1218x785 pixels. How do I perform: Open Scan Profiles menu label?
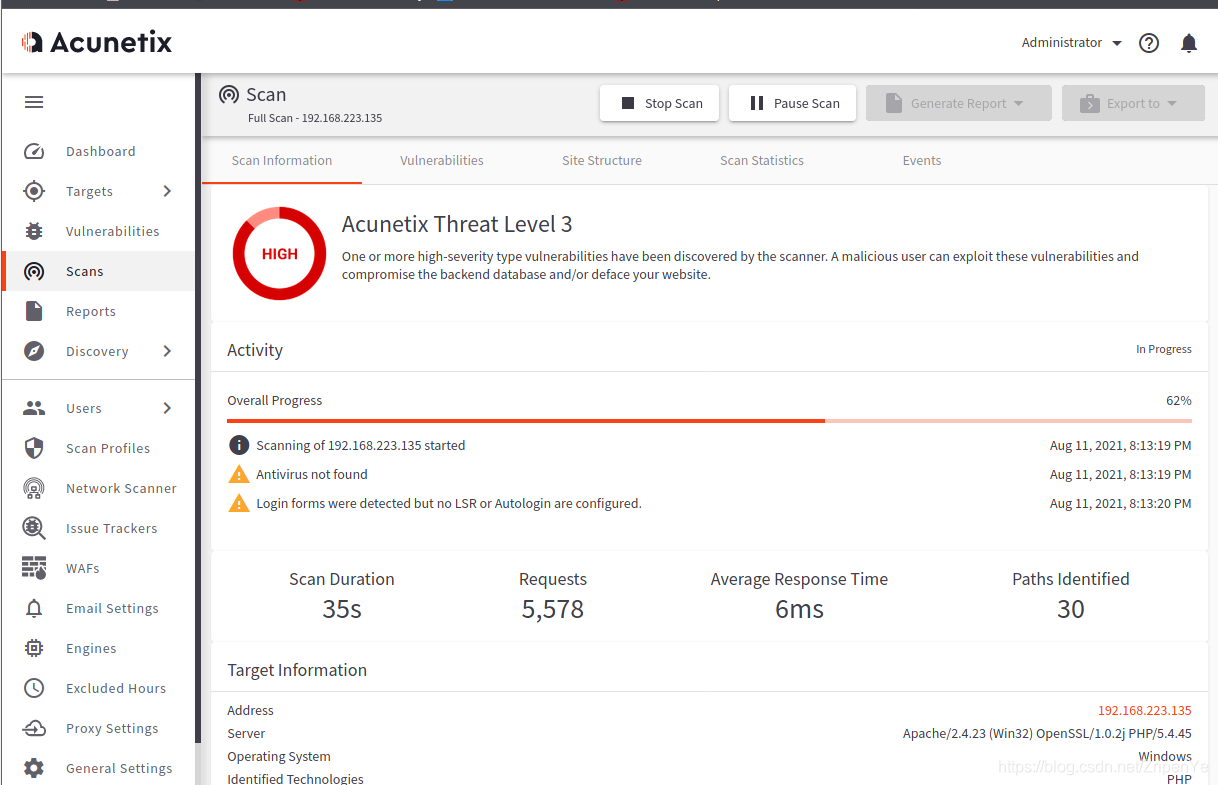tap(108, 448)
